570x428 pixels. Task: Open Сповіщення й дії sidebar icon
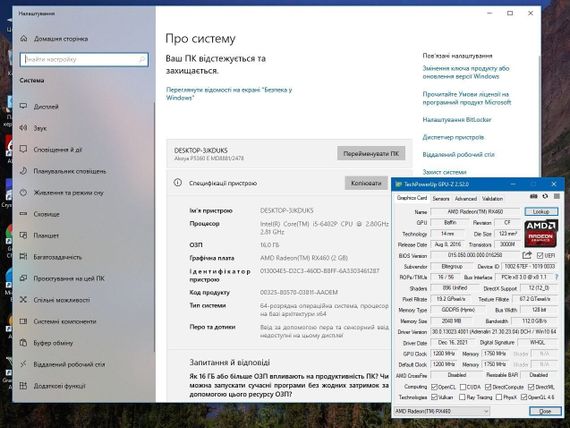pos(24,149)
